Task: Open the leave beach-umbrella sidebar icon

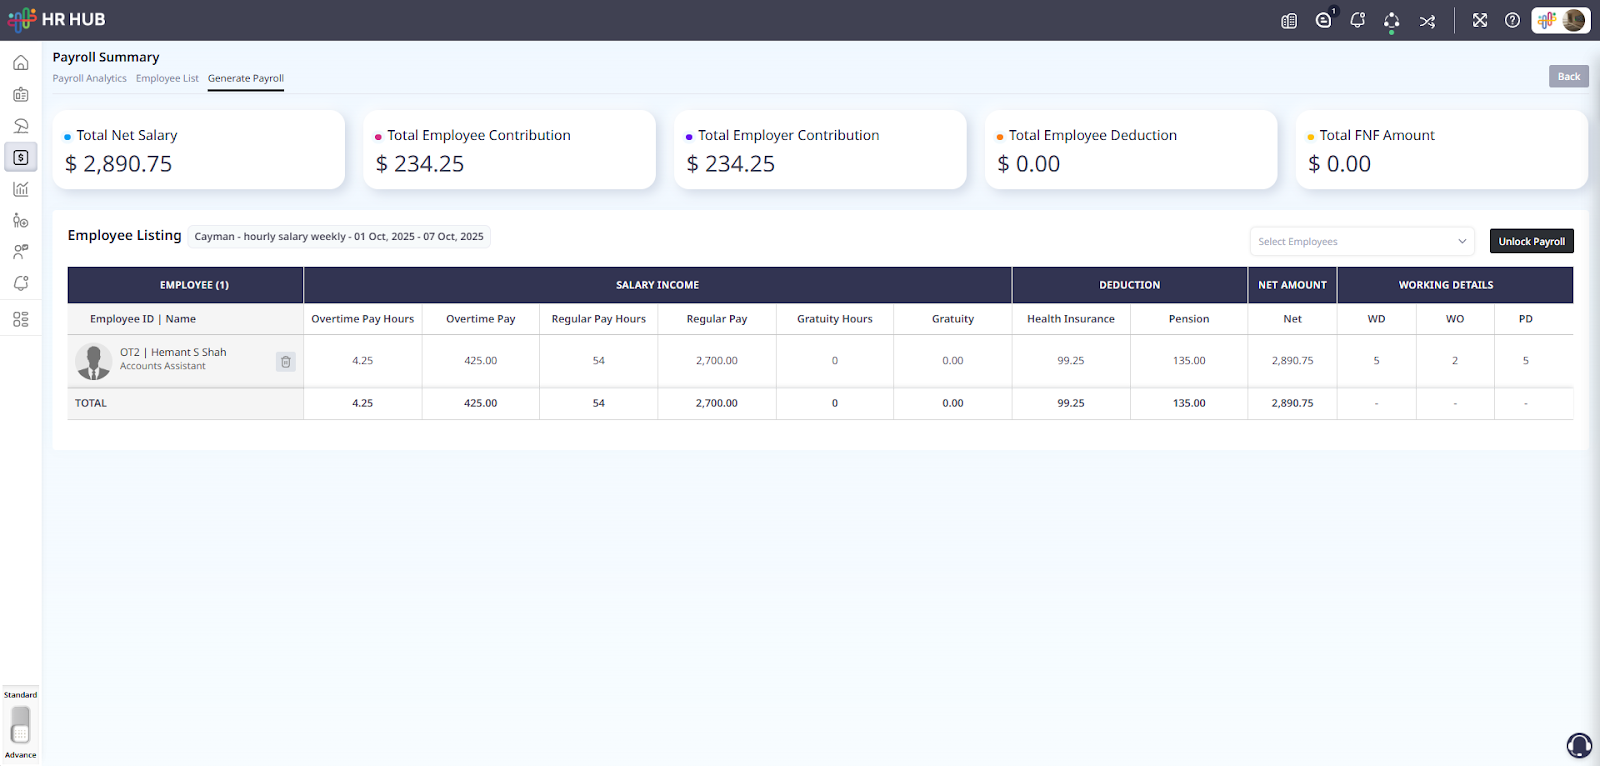Action: tap(21, 126)
